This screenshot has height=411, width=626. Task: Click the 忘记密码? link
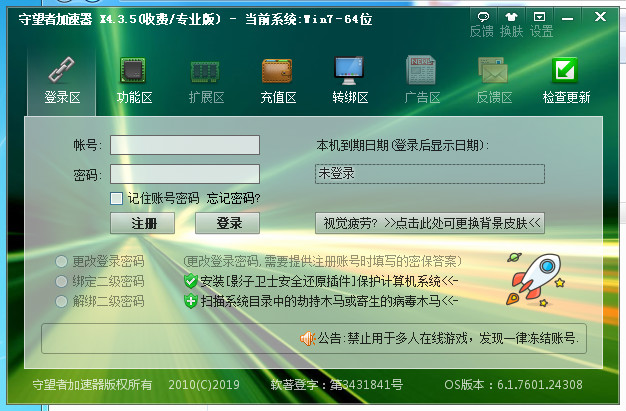(x=234, y=198)
